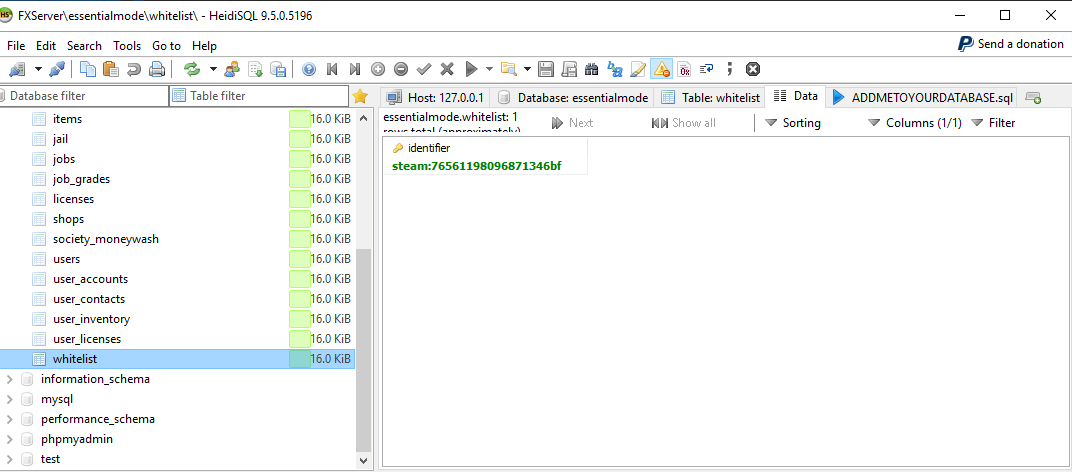
Task: Open the File menu
Action: (x=16, y=46)
